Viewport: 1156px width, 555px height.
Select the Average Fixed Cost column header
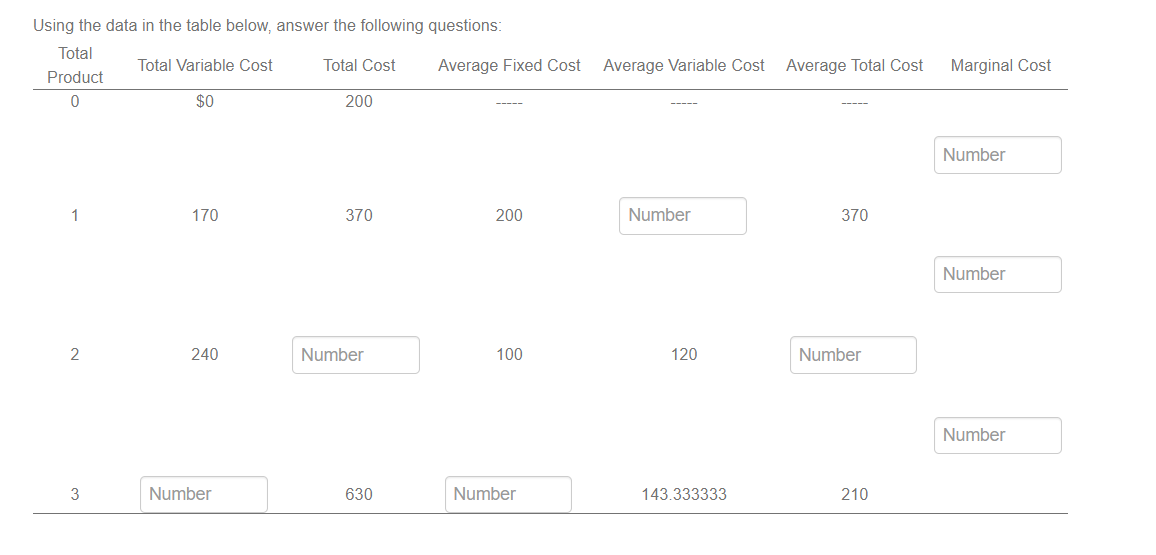point(509,66)
